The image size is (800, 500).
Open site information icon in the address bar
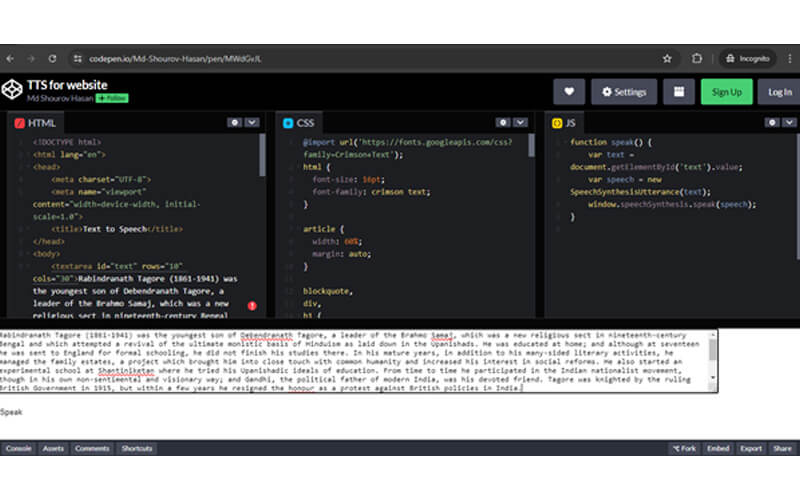[x=78, y=59]
